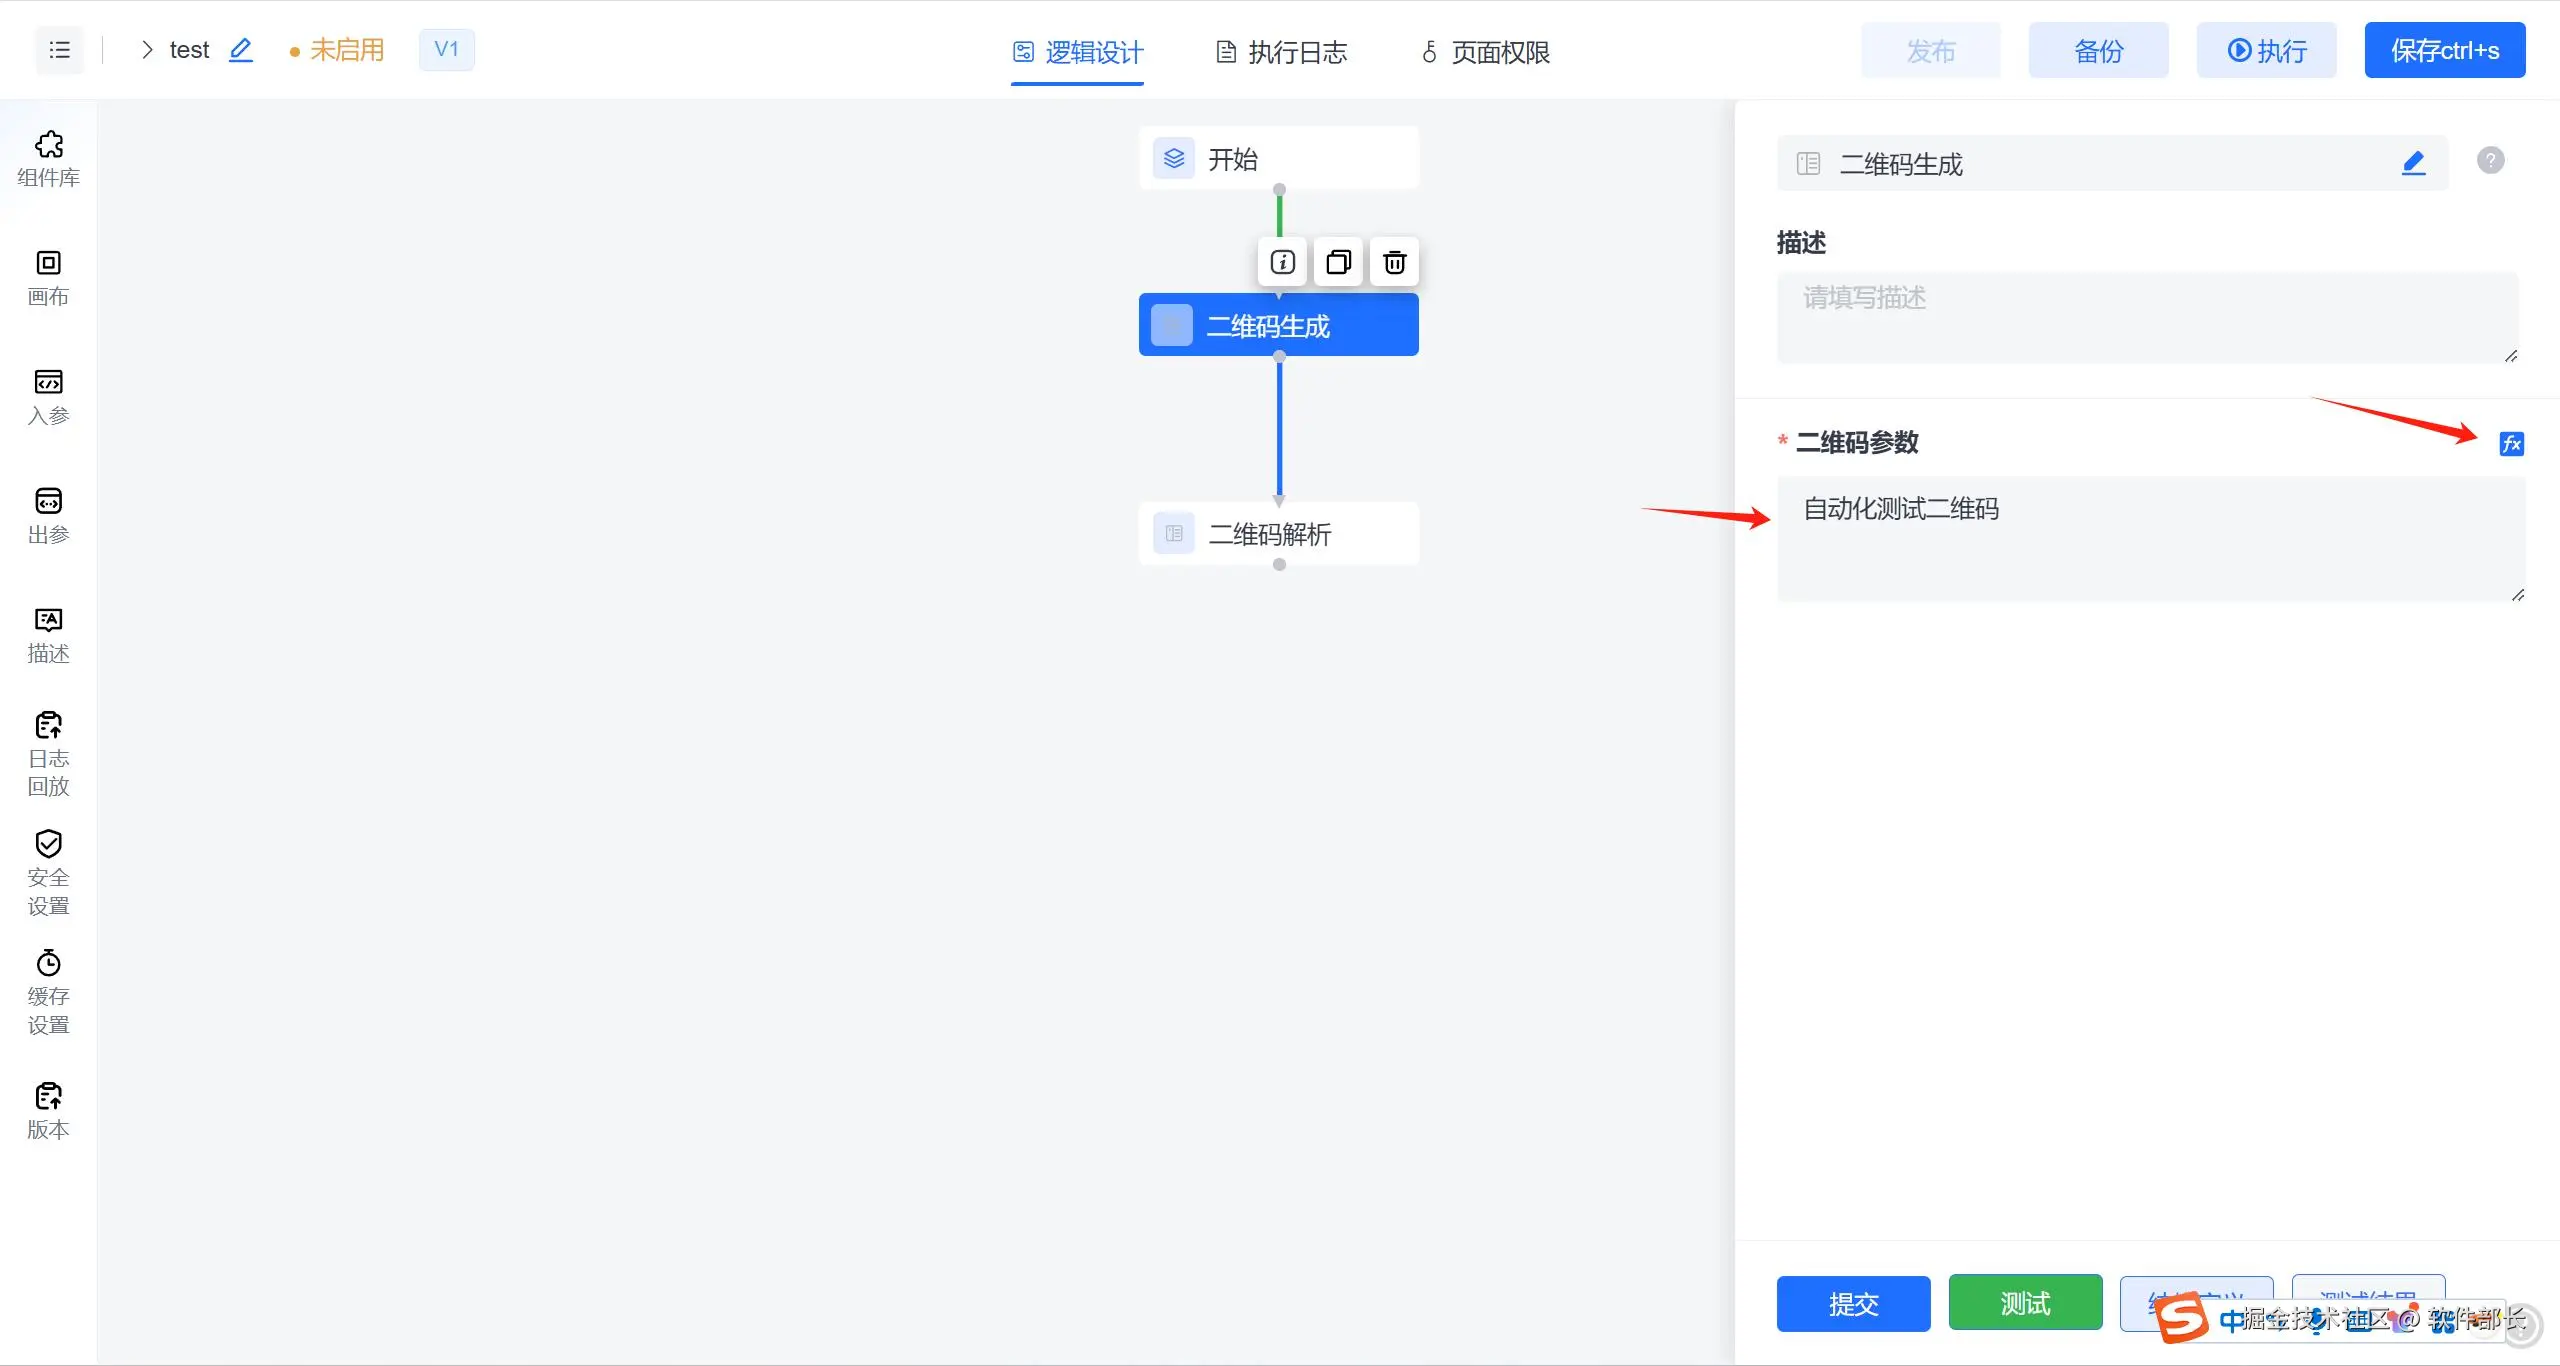Viewport: 2560px width, 1366px height.
Task: Select the 二维码解析 node
Action: pyautogui.click(x=1278, y=534)
